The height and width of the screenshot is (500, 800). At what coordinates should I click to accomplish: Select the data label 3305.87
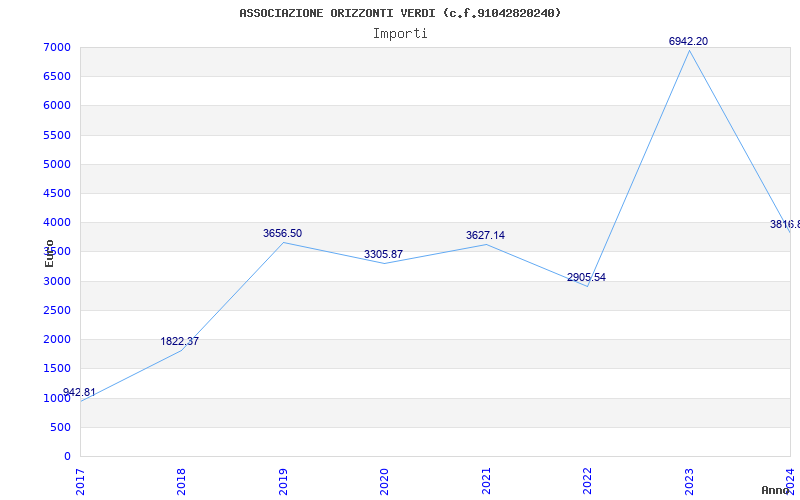click(x=383, y=254)
